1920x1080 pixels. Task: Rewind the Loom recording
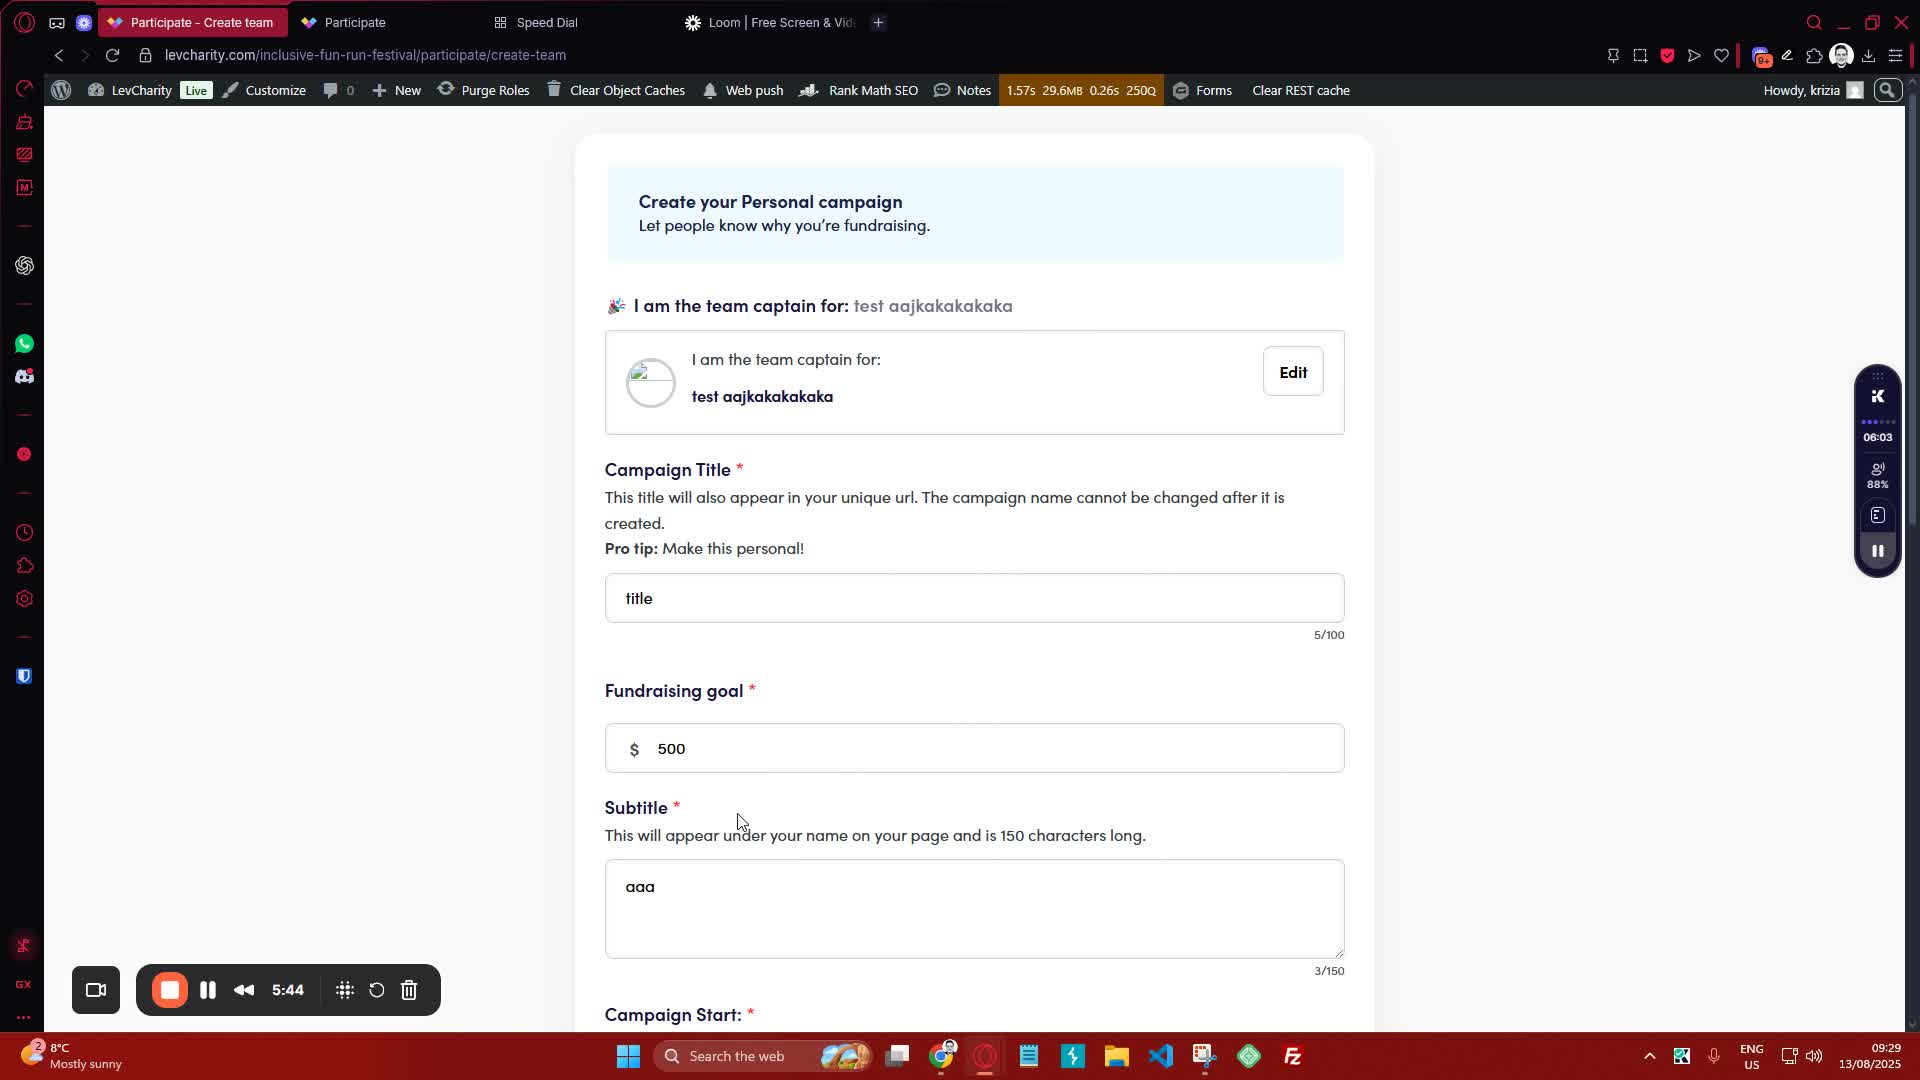tap(244, 990)
